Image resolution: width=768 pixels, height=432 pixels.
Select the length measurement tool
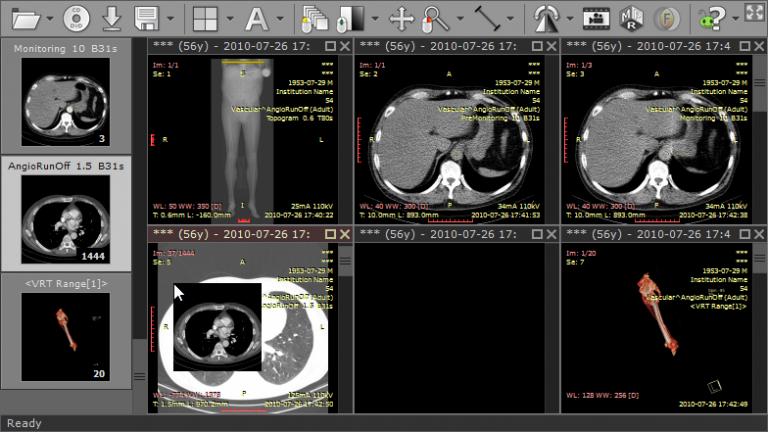click(488, 17)
